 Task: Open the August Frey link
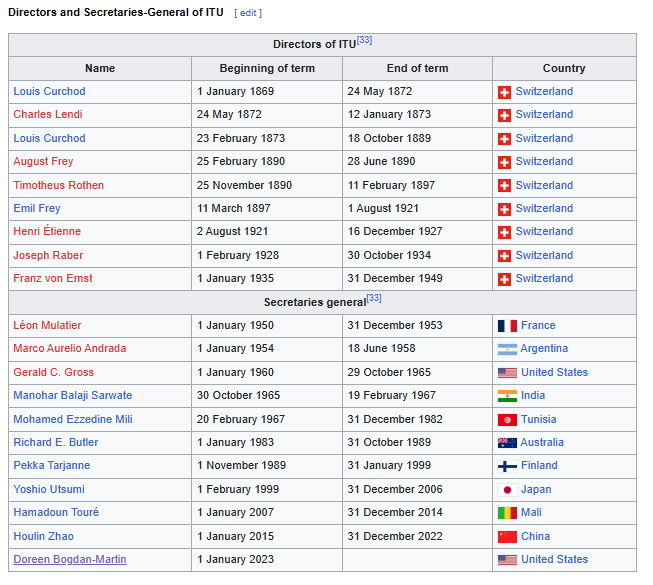tap(43, 161)
